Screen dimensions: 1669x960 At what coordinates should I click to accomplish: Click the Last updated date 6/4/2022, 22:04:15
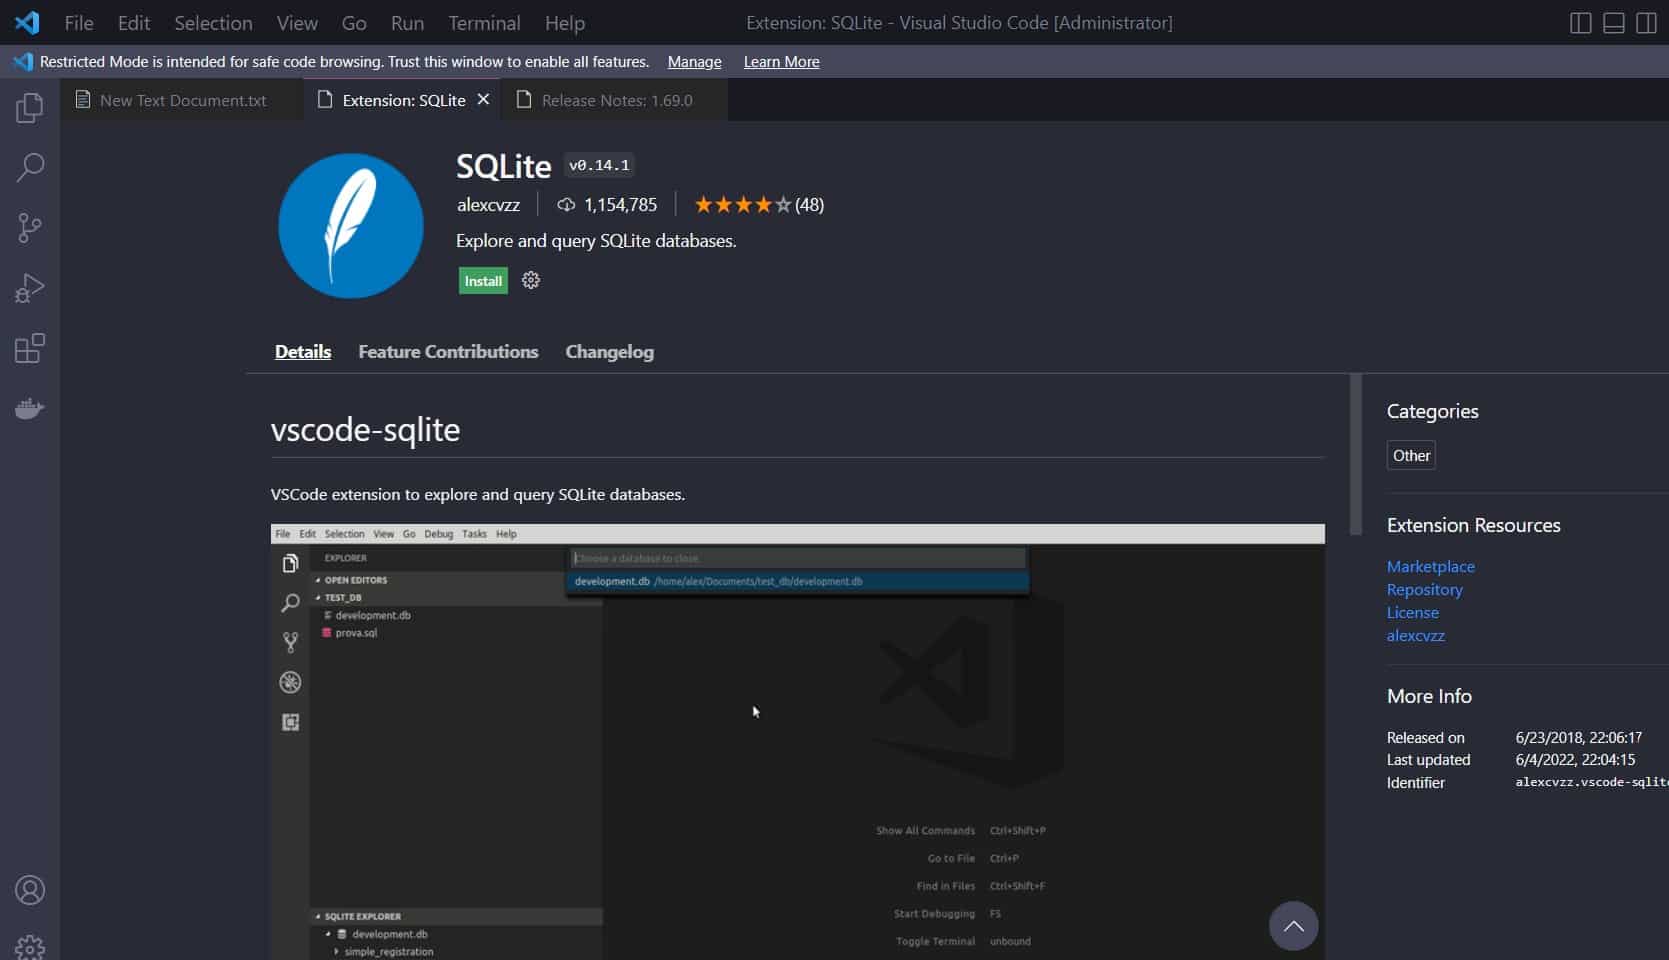coord(1575,759)
